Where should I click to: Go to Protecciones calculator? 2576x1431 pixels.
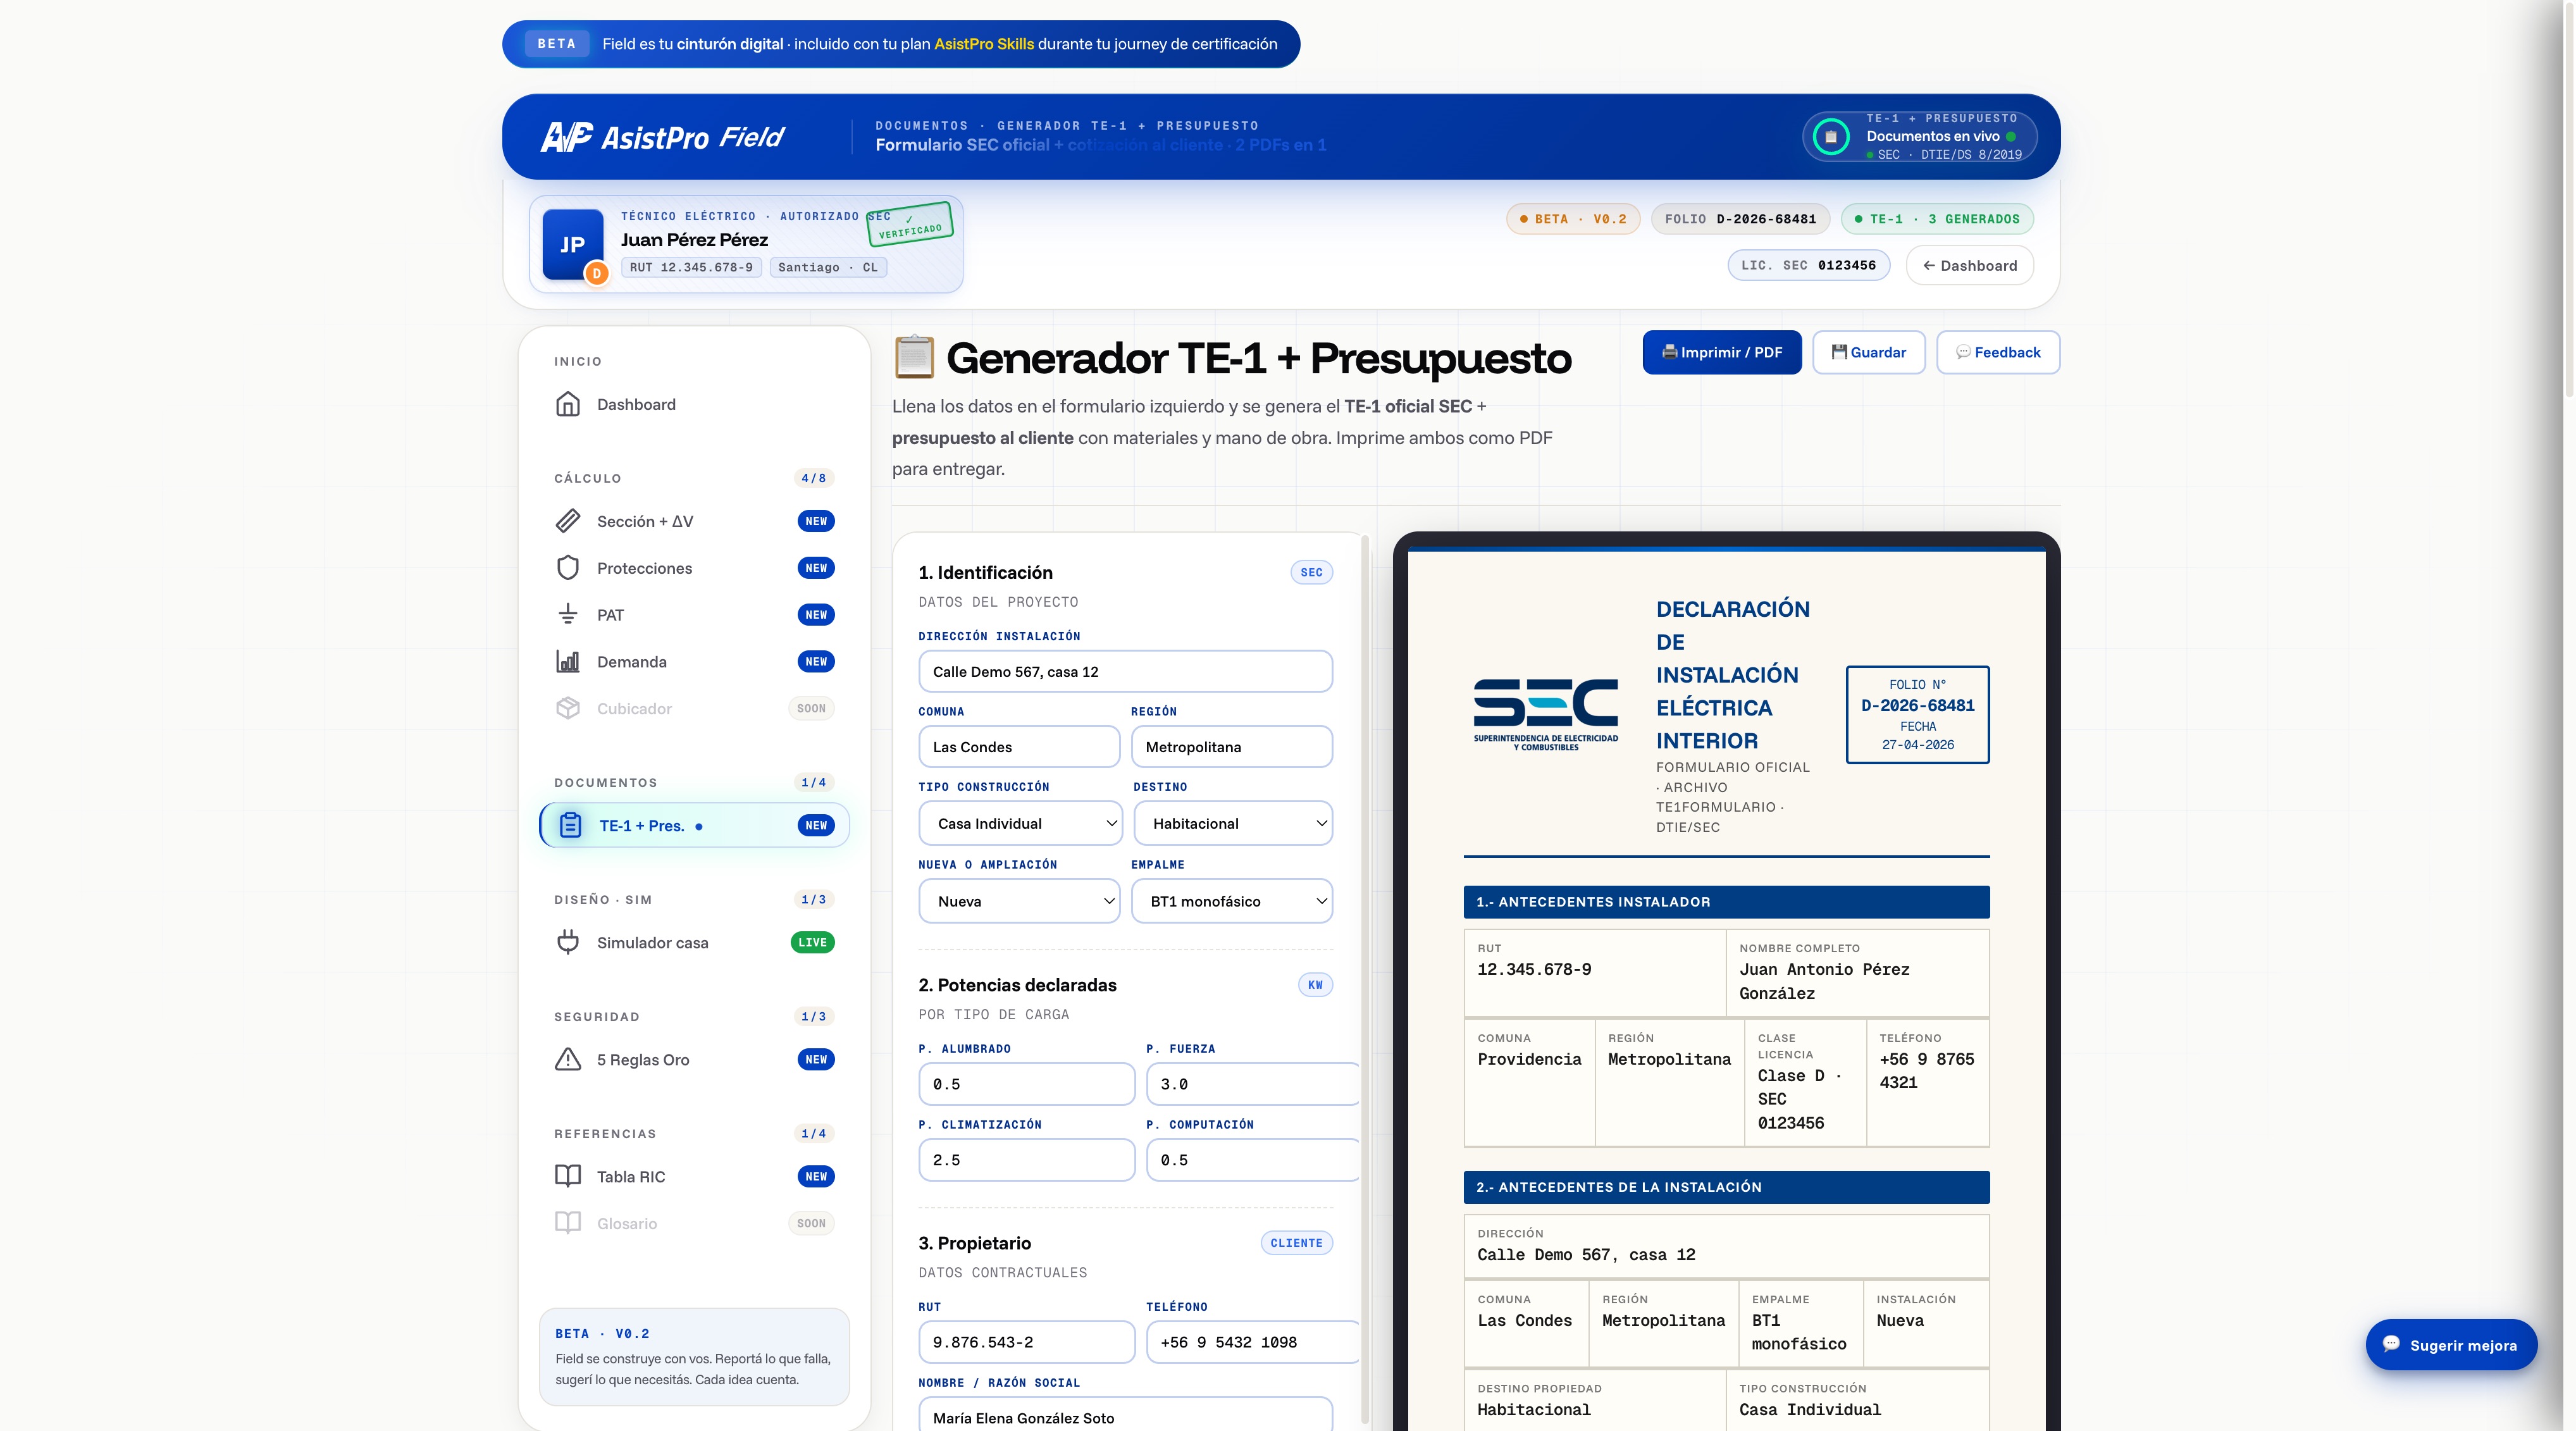694,568
